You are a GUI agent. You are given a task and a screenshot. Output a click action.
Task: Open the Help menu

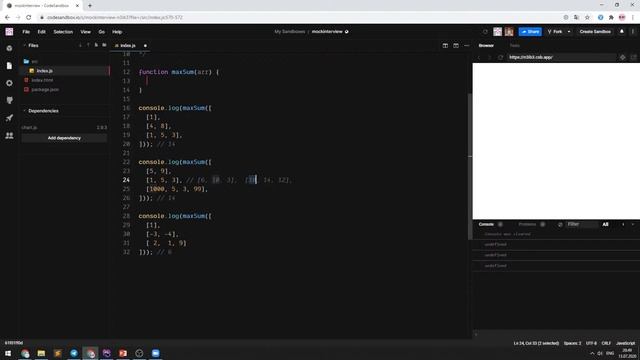pos(117,31)
